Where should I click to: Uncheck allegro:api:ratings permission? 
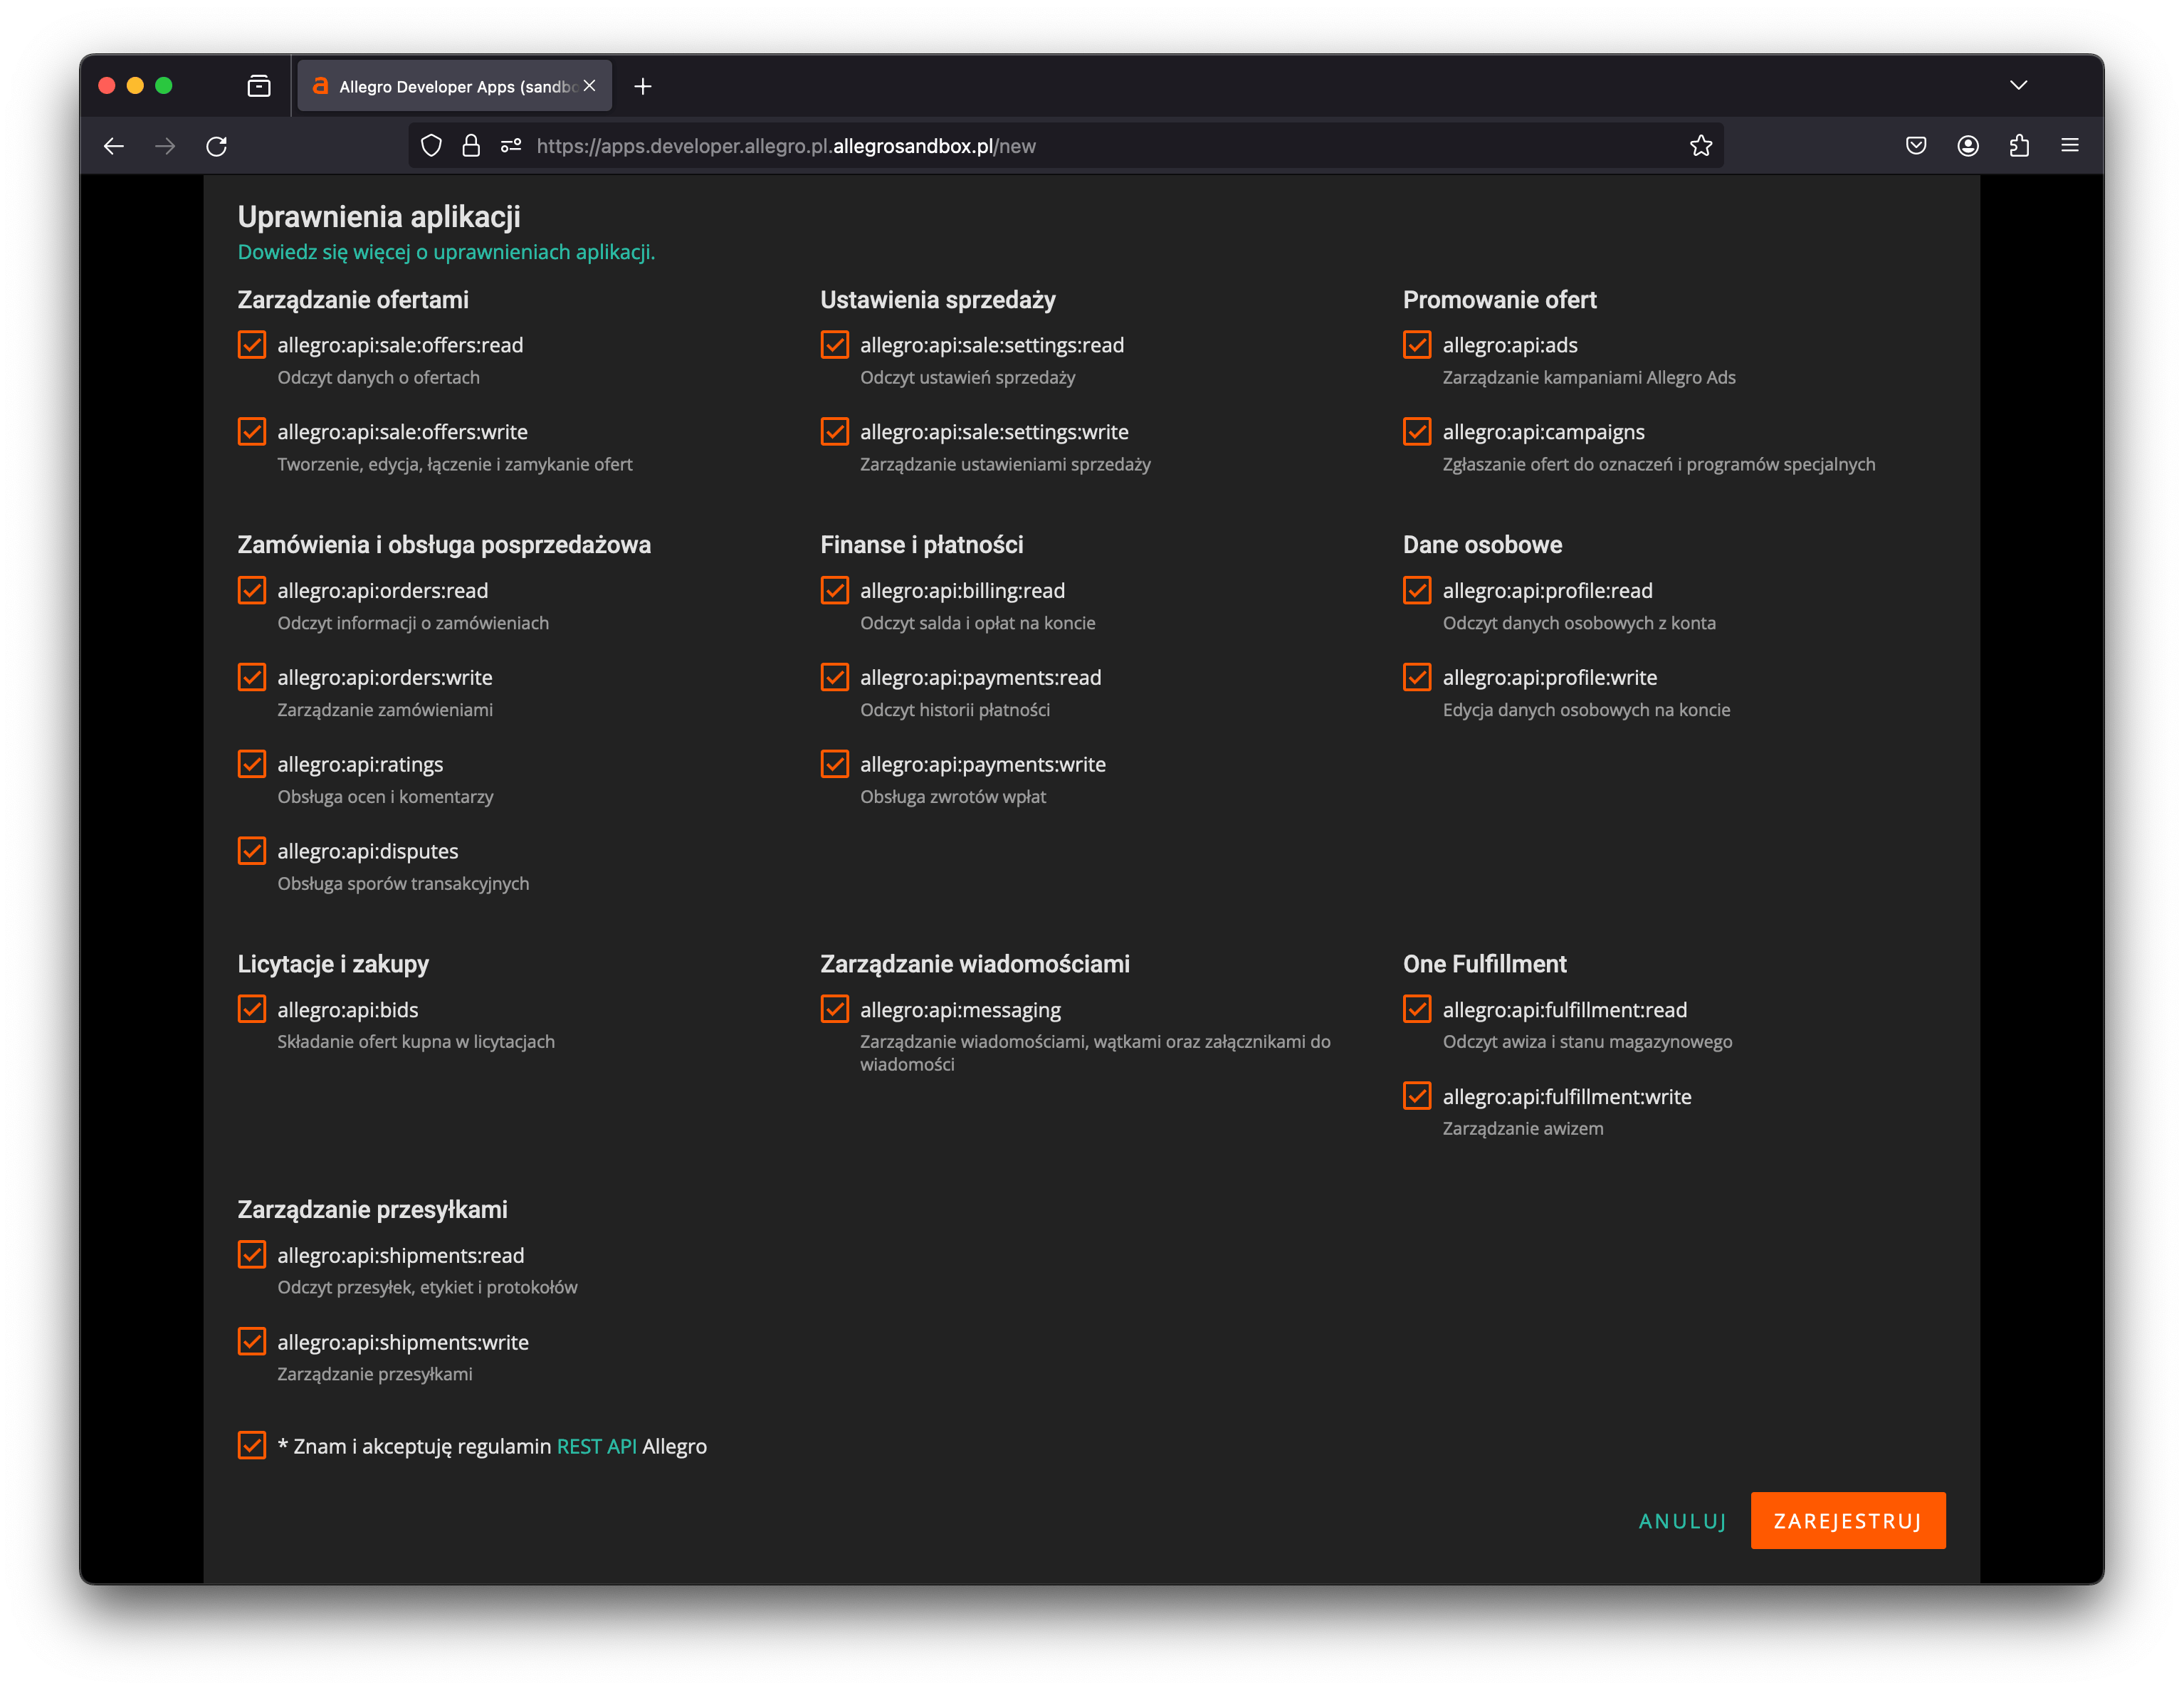click(252, 765)
